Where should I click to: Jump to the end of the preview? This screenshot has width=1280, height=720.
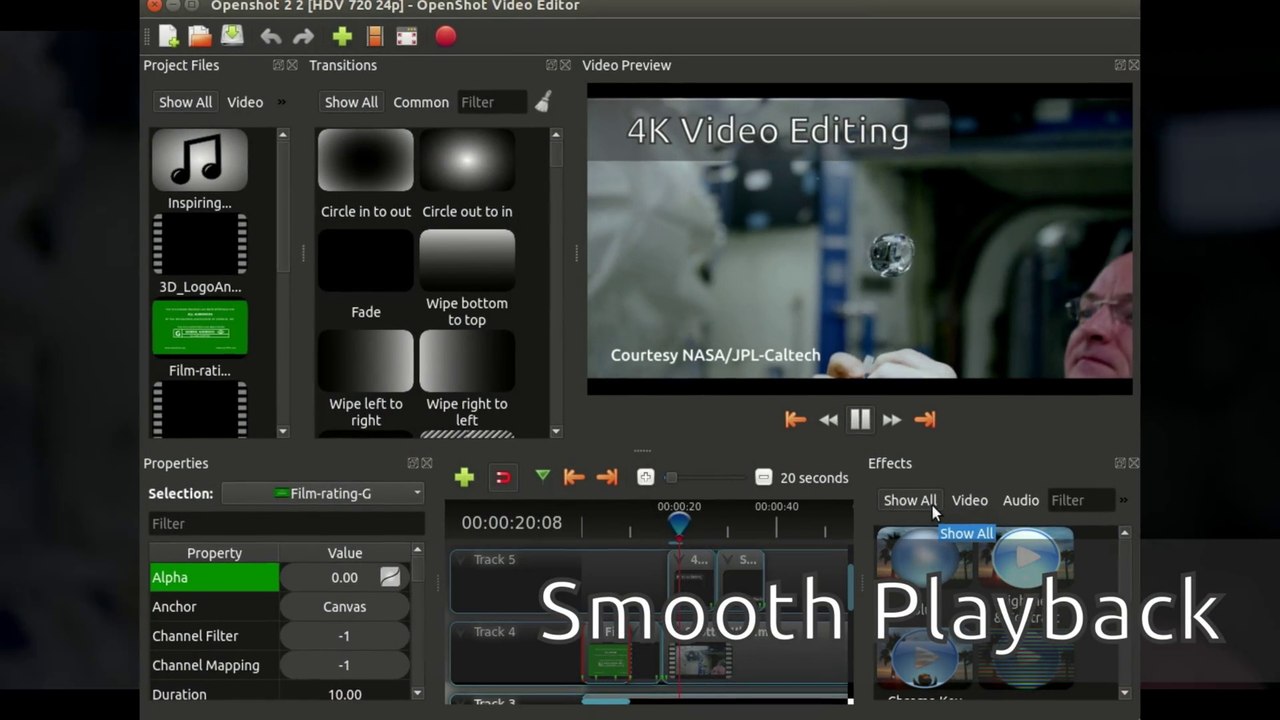925,420
